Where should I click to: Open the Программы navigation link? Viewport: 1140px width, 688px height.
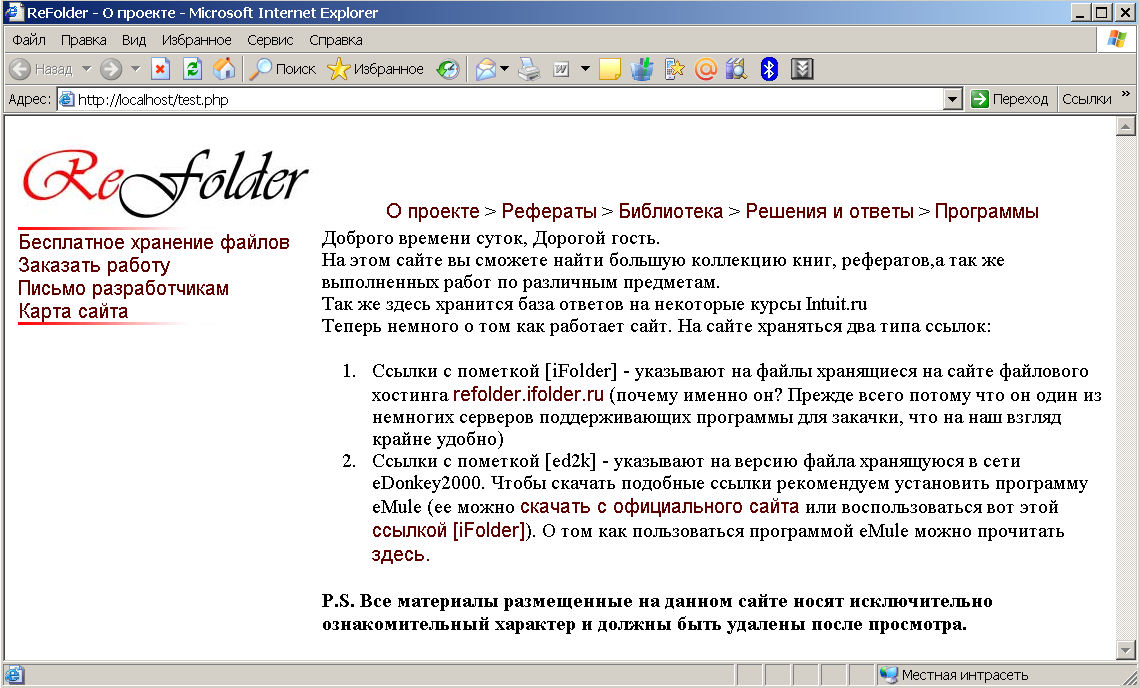[x=987, y=212]
